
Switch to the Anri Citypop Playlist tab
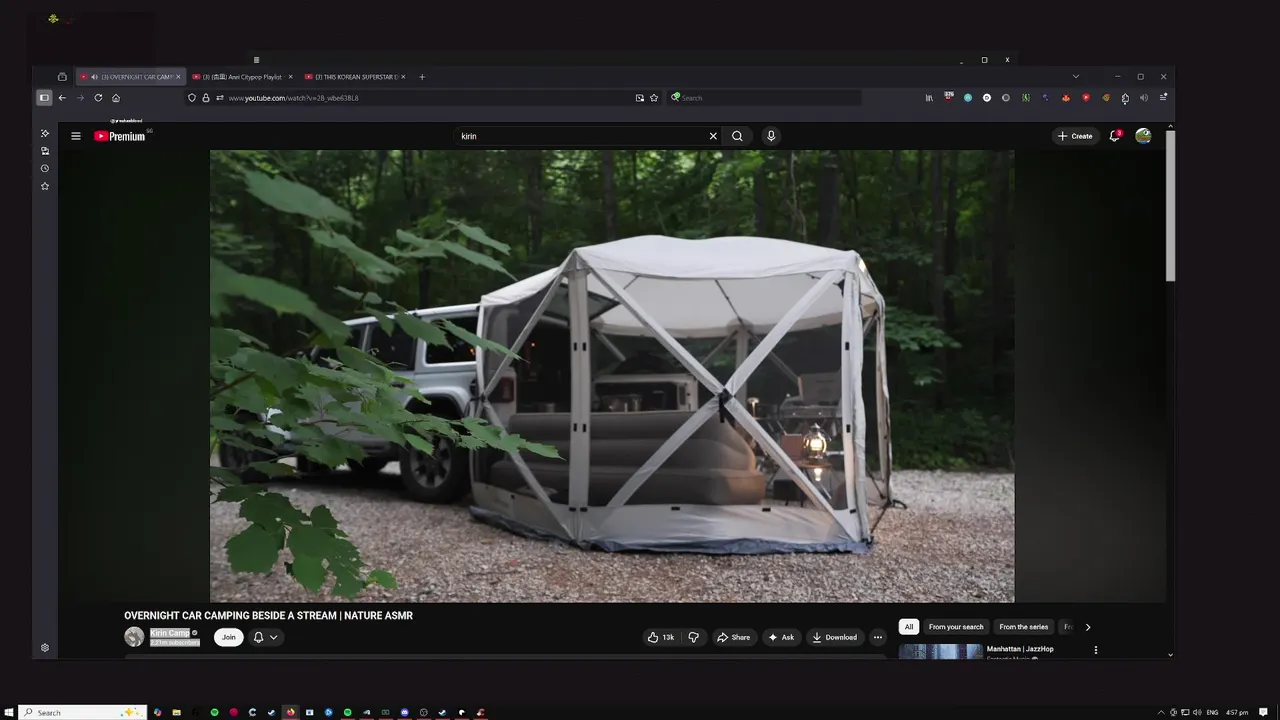pyautogui.click(x=243, y=77)
